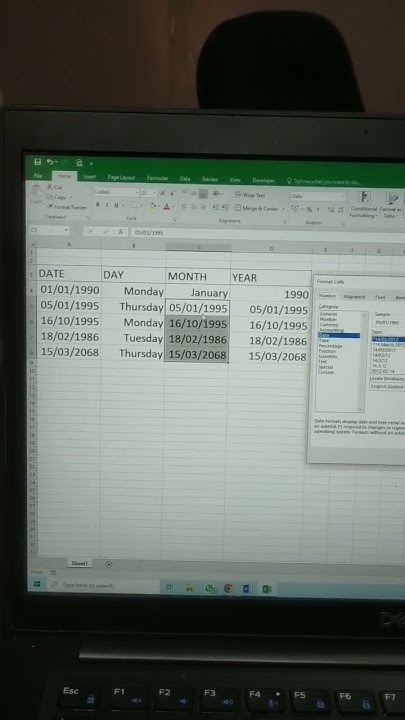Screen dimensions: 405x720
Task: Click the Decrease Decimal icon
Action: [341, 210]
